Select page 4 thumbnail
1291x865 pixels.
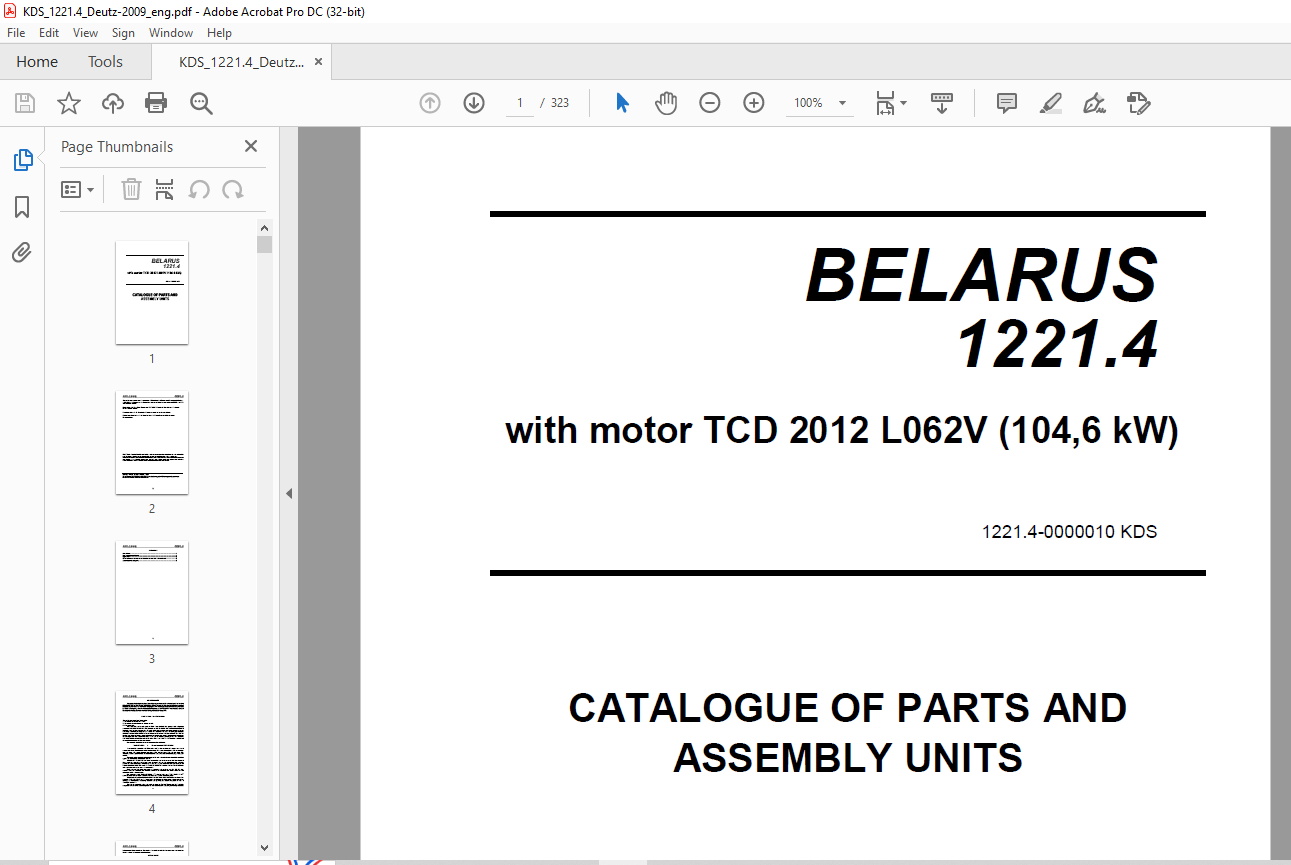[x=152, y=743]
